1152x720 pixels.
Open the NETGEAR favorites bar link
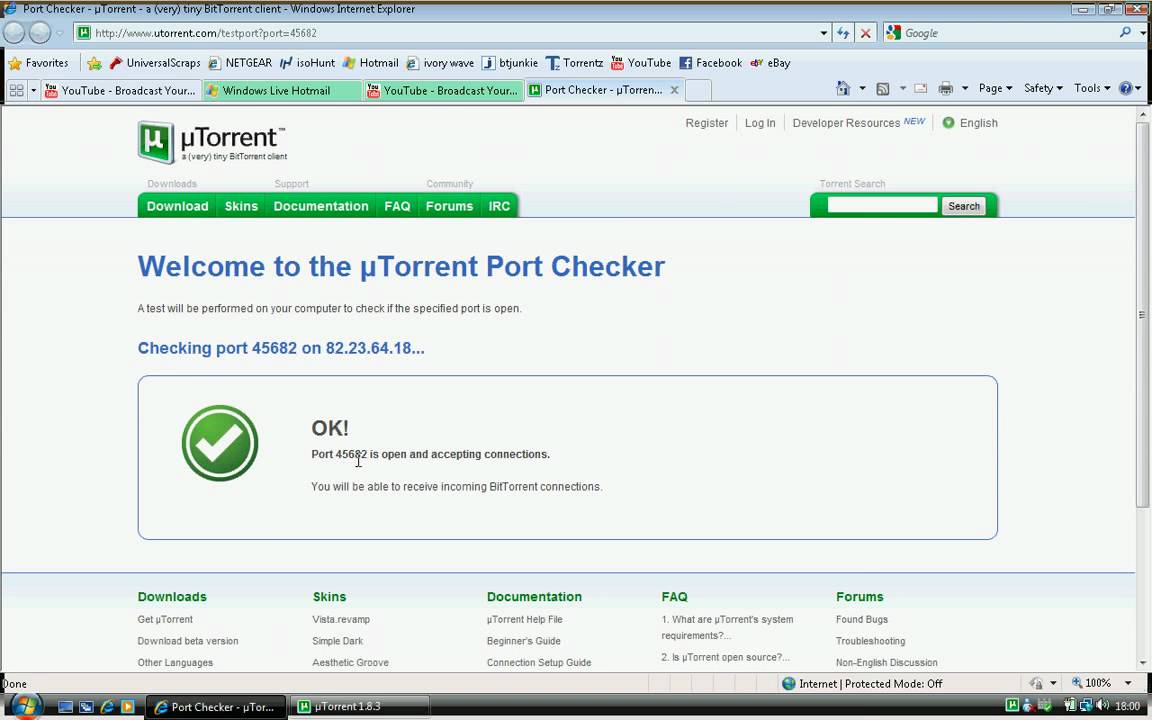click(240, 63)
